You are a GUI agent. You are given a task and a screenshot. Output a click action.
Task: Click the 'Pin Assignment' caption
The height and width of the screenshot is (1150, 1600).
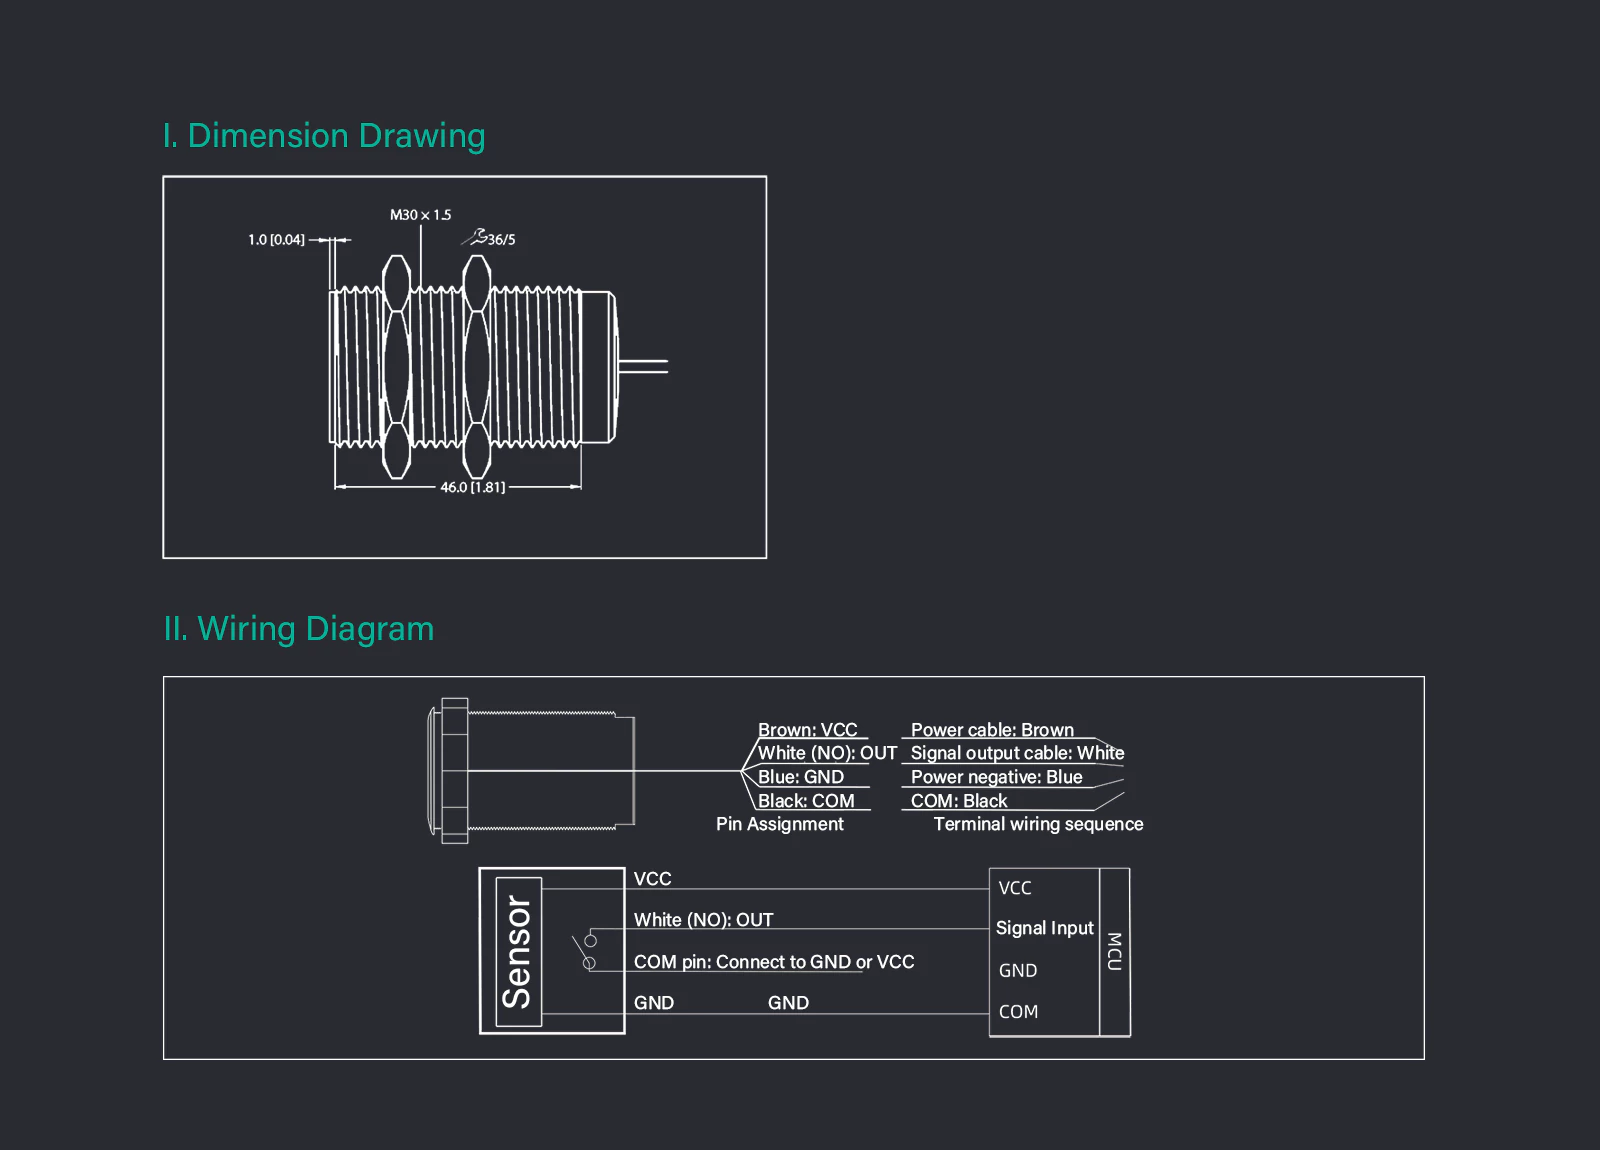click(780, 824)
